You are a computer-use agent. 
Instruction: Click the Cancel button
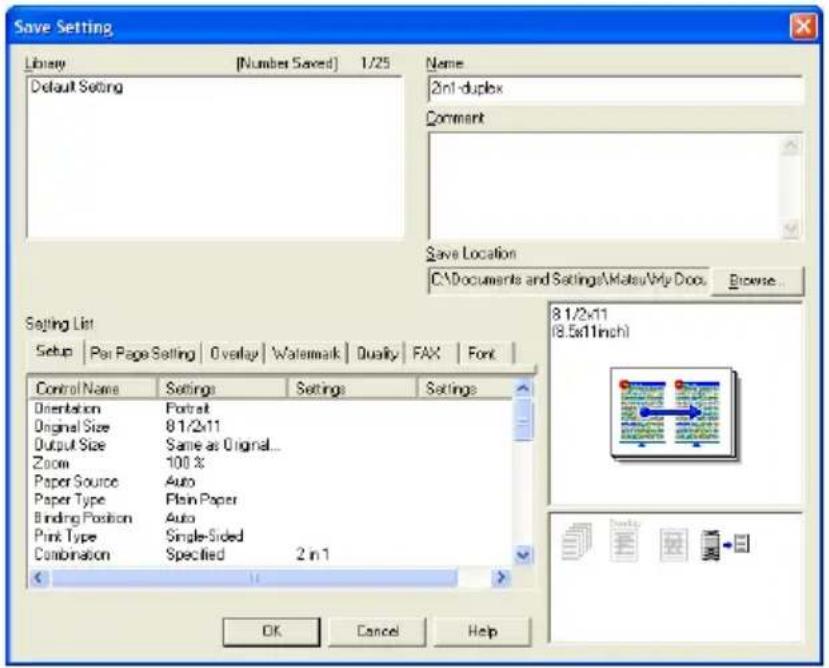pyautogui.click(x=377, y=631)
